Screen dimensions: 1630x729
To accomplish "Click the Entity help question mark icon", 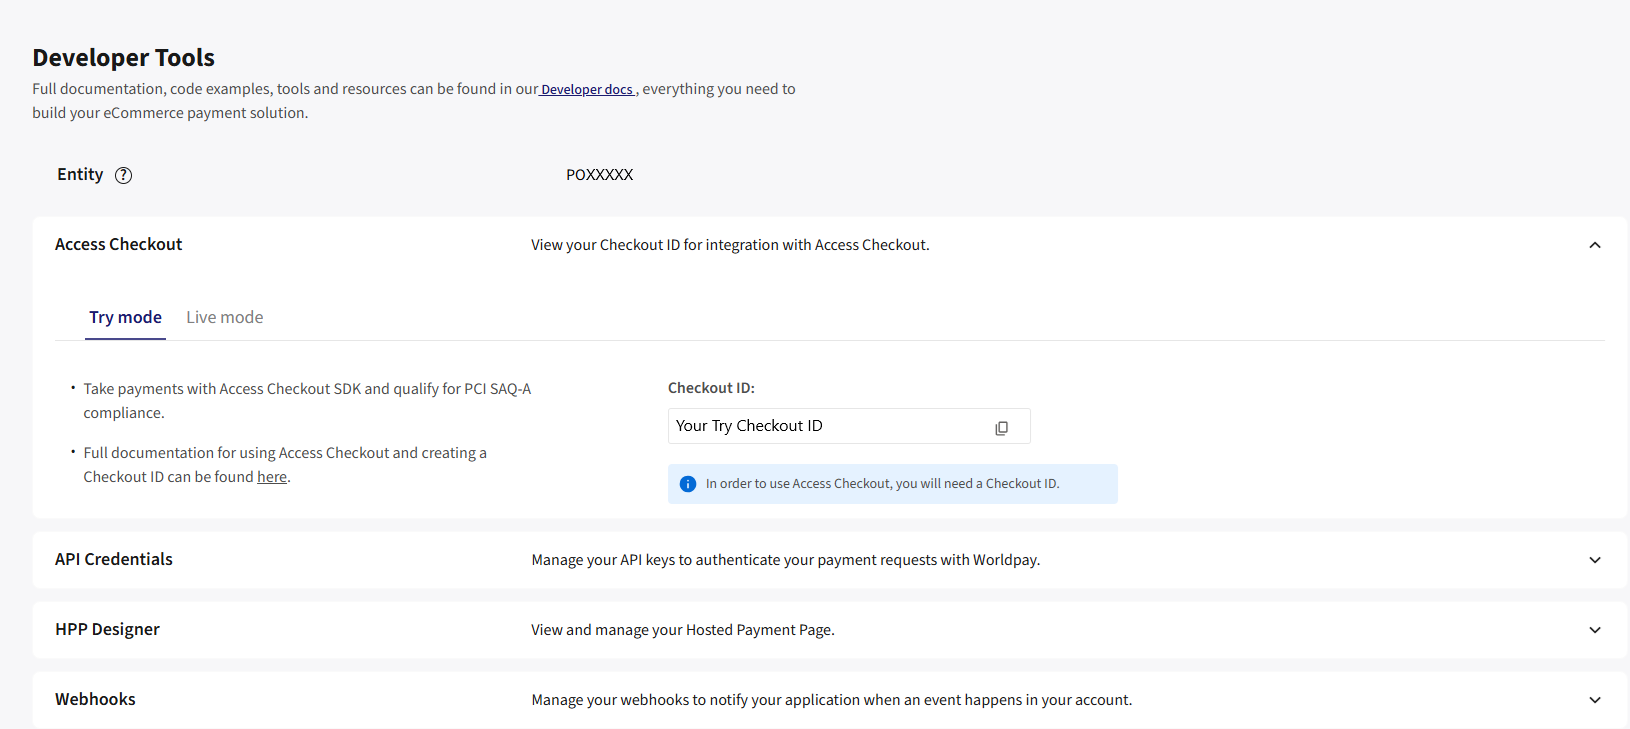I will click(123, 175).
